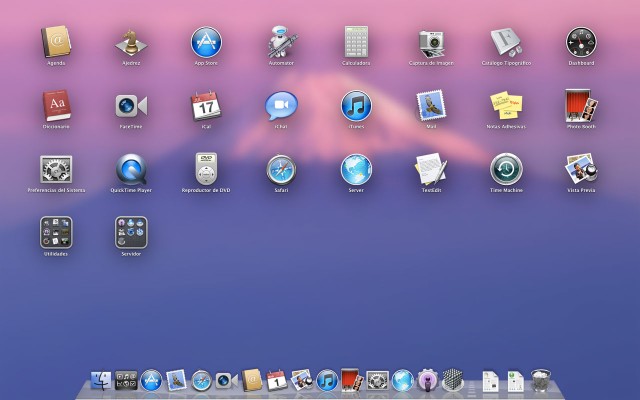640x400 pixels.
Task: Click Finder face icon in the Dock
Action: pyautogui.click(x=100, y=380)
